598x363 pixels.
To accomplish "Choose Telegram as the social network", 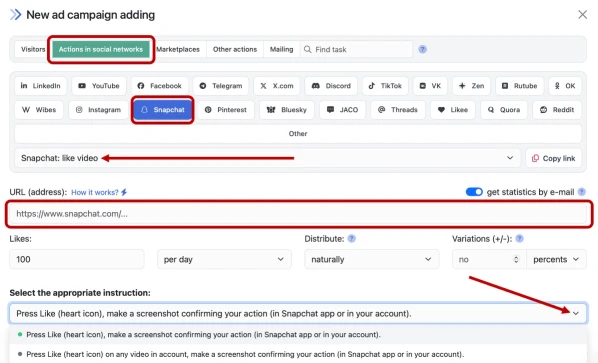I will coord(221,86).
